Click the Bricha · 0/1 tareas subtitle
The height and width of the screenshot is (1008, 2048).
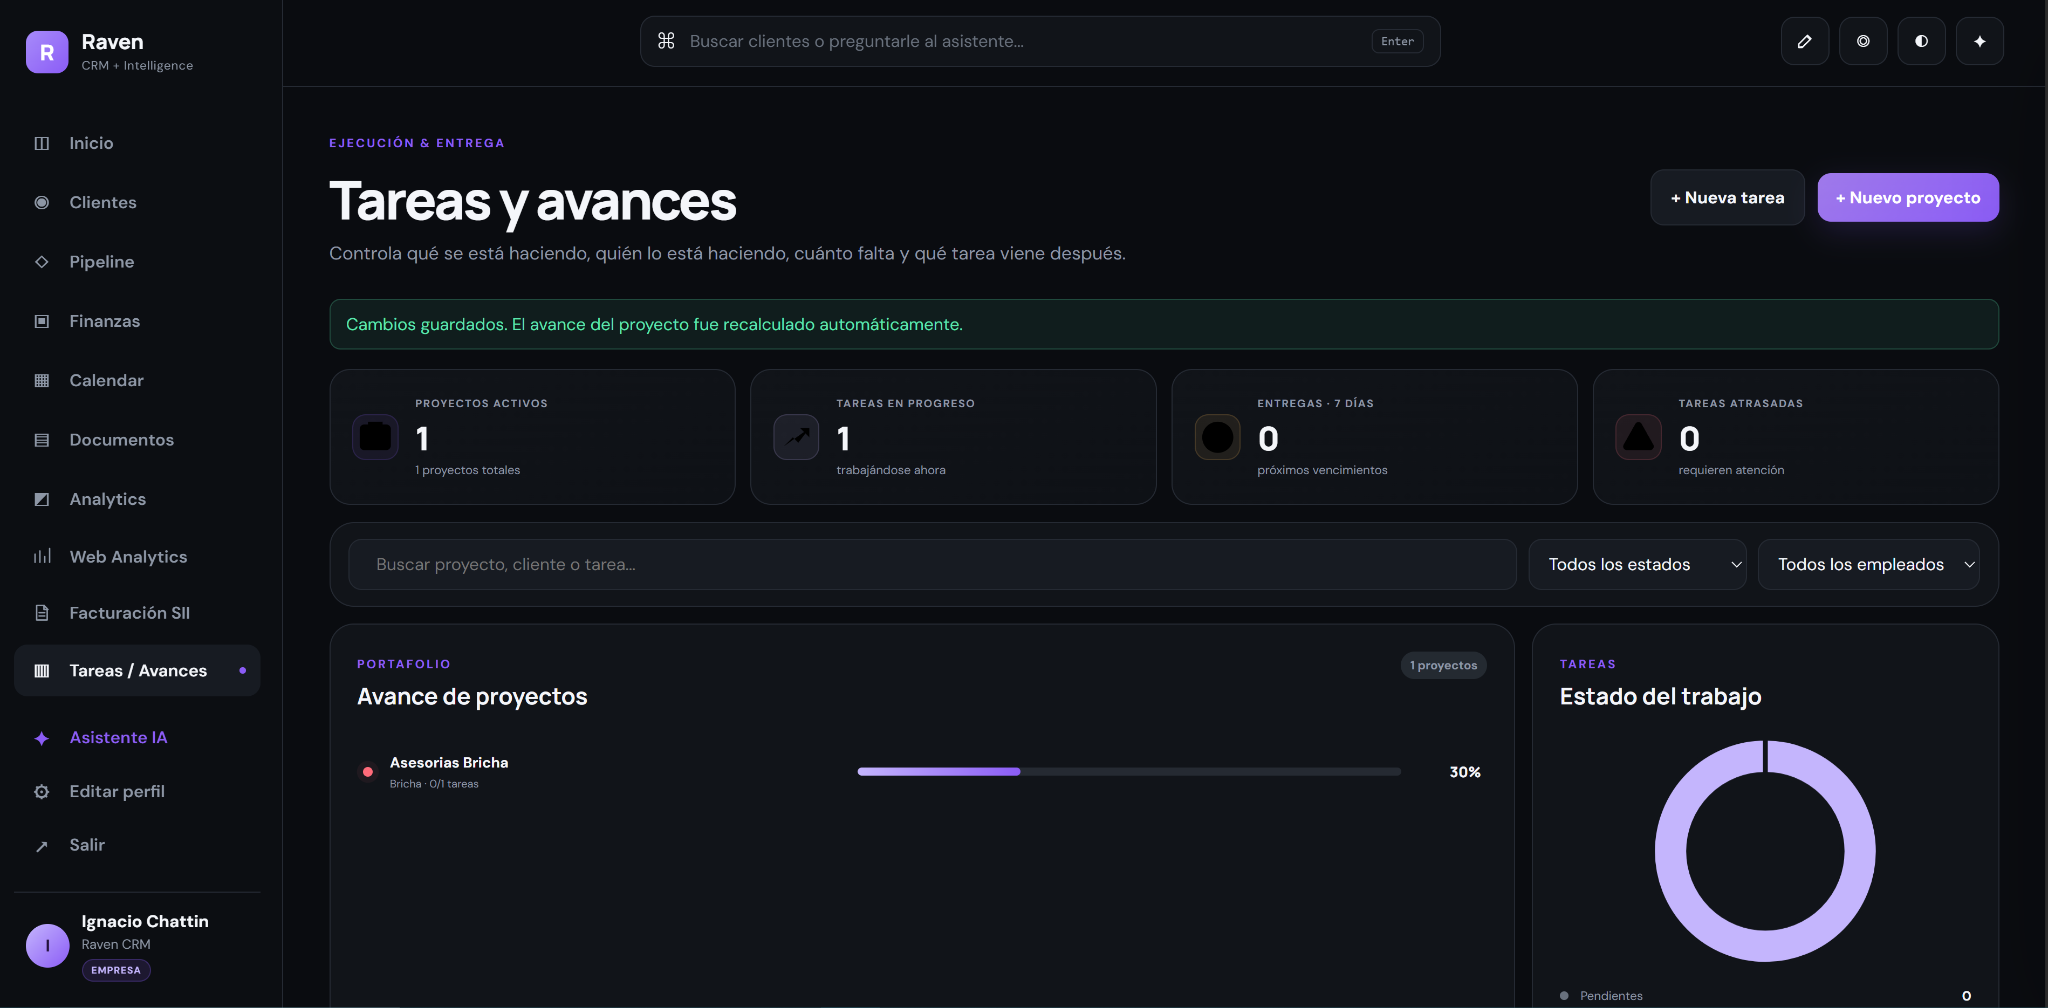434,784
